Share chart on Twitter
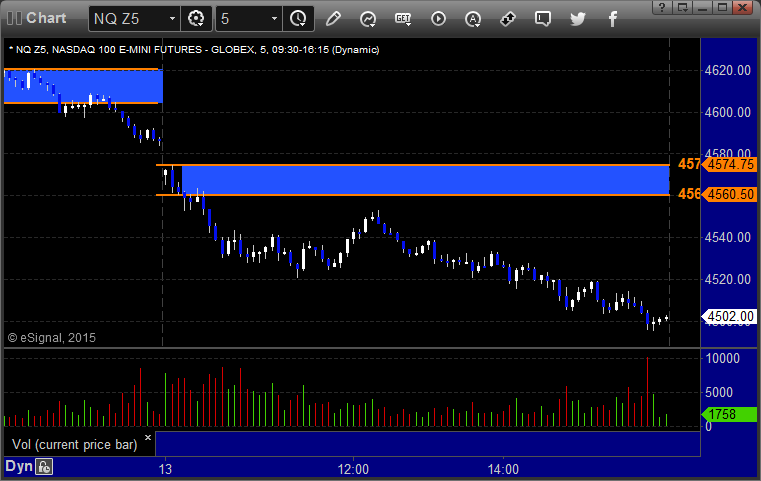761x481 pixels. (x=578, y=19)
